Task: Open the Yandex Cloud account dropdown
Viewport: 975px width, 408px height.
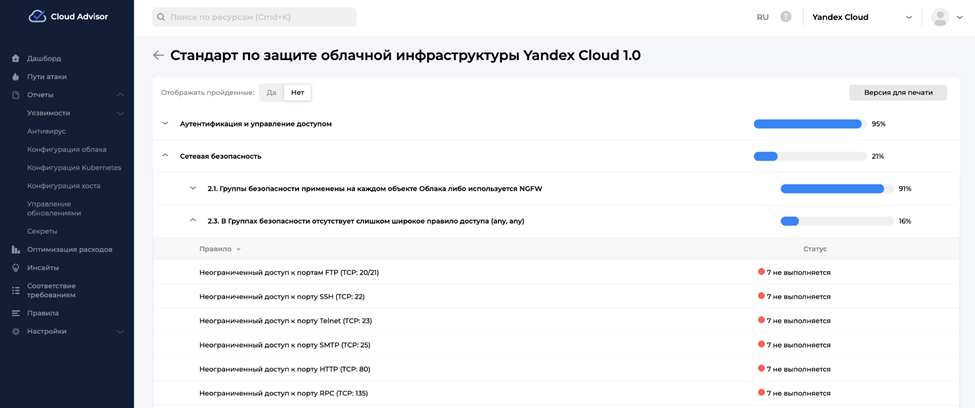Action: (x=861, y=17)
